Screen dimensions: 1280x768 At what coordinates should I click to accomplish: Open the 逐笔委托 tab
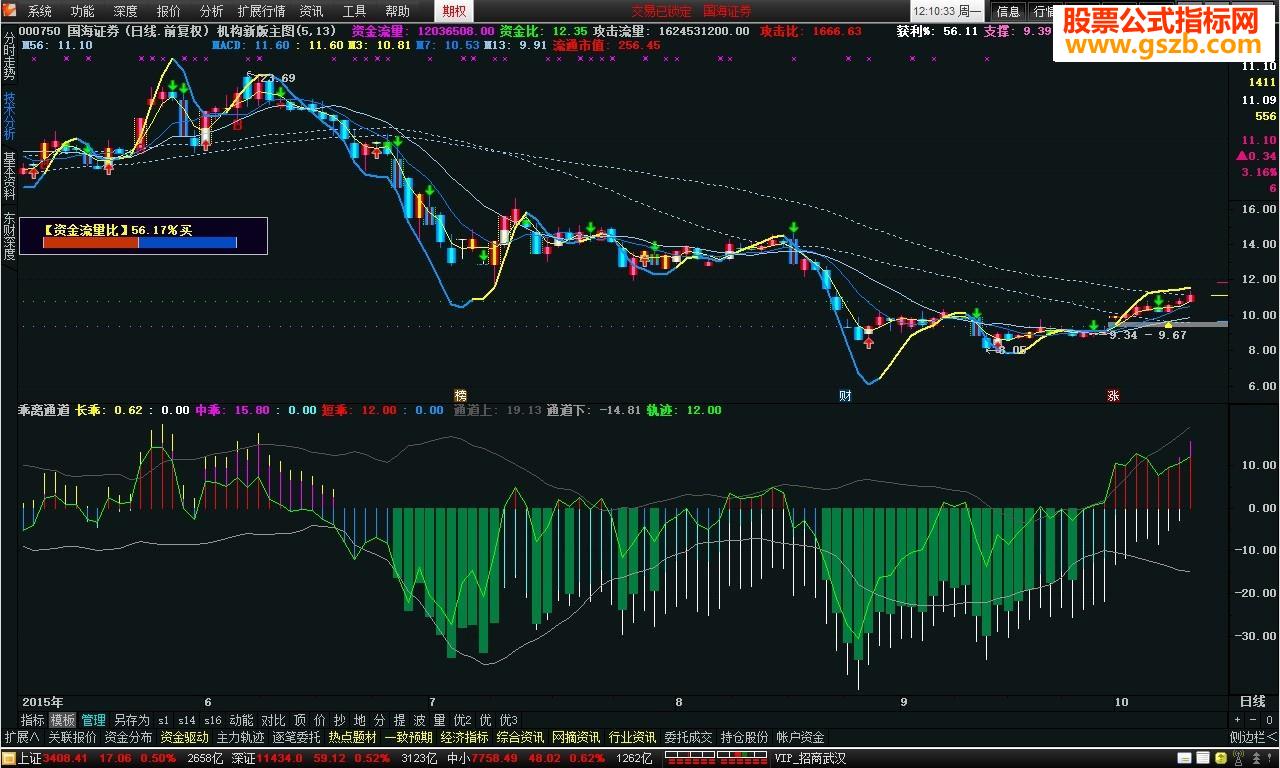296,737
